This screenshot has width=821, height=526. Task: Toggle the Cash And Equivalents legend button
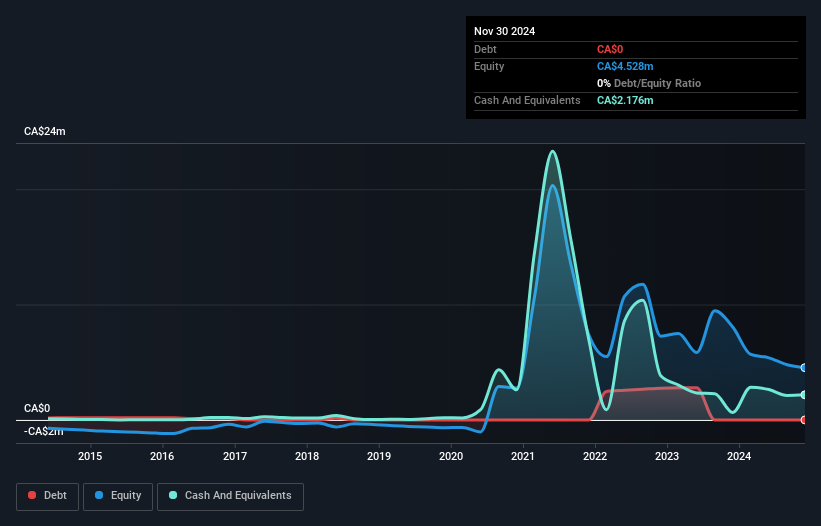click(230, 496)
